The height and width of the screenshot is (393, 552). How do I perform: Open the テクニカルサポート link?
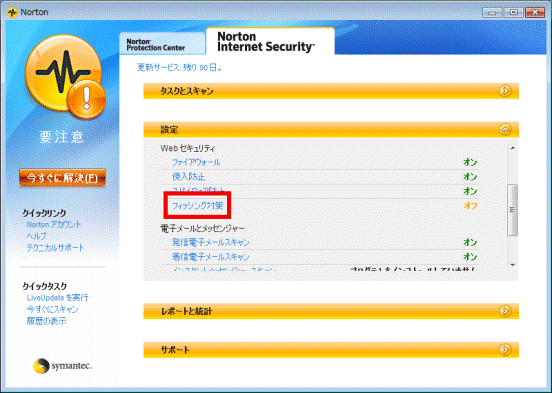[56, 248]
